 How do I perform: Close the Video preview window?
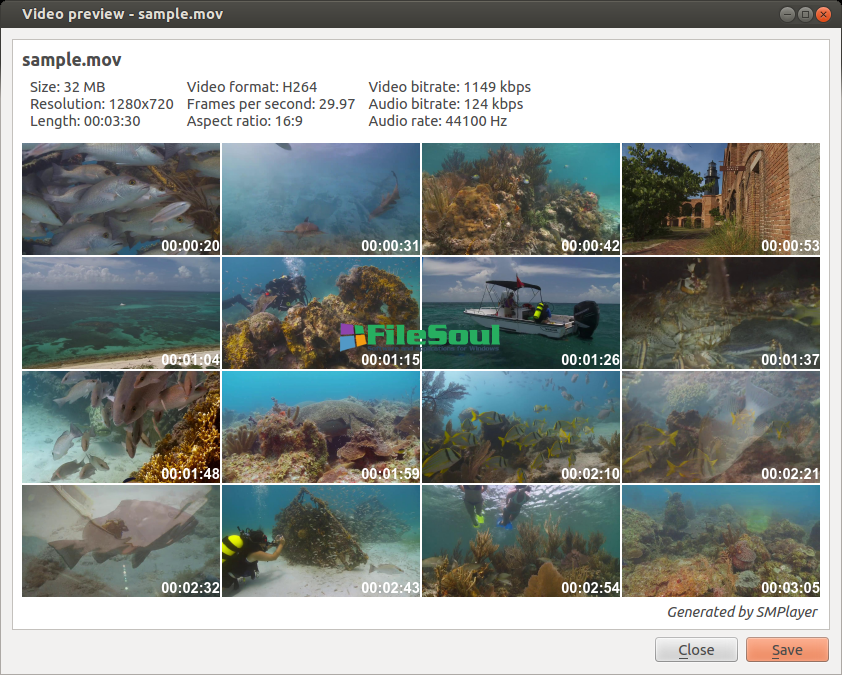[x=823, y=15]
